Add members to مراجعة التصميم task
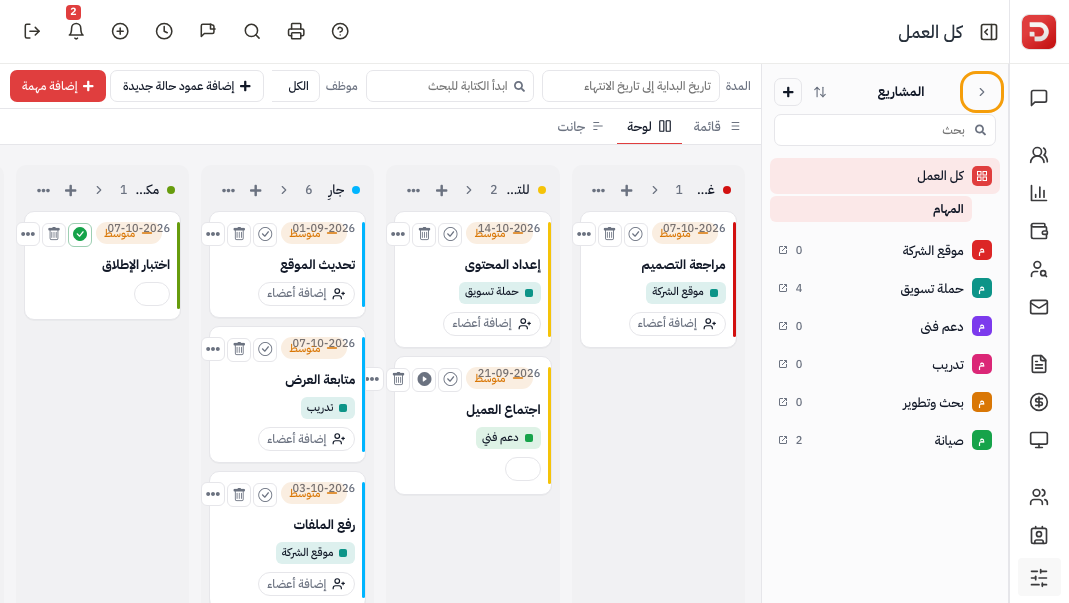This screenshot has width=1069, height=603. [677, 323]
